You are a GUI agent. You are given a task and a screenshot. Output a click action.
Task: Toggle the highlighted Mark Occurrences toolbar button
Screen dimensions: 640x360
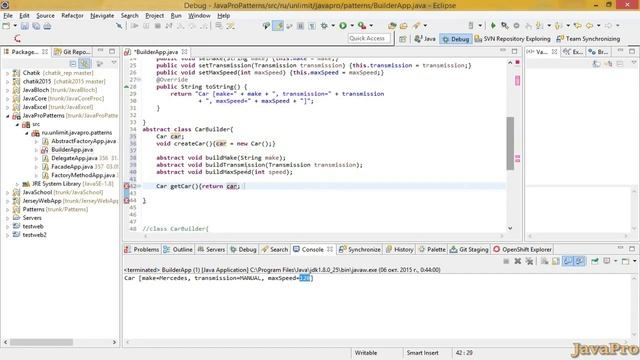point(278,26)
